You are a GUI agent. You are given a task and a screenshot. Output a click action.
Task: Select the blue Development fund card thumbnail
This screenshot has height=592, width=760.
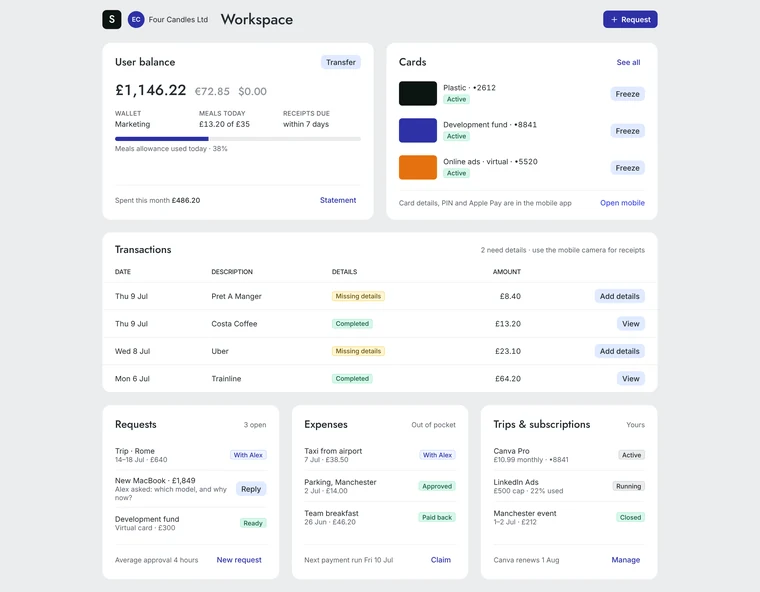(x=418, y=130)
